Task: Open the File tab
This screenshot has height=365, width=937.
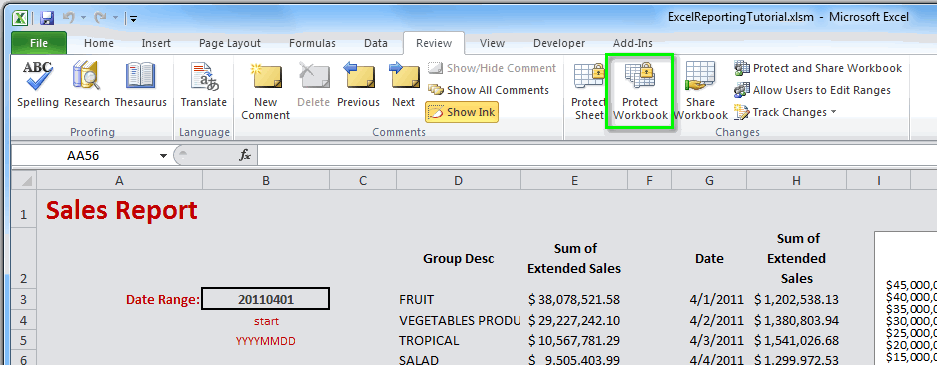Action: [39, 43]
